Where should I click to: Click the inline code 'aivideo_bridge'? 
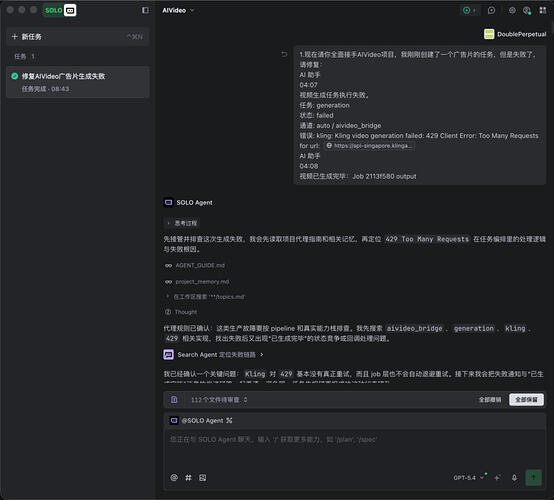[x=414, y=328]
